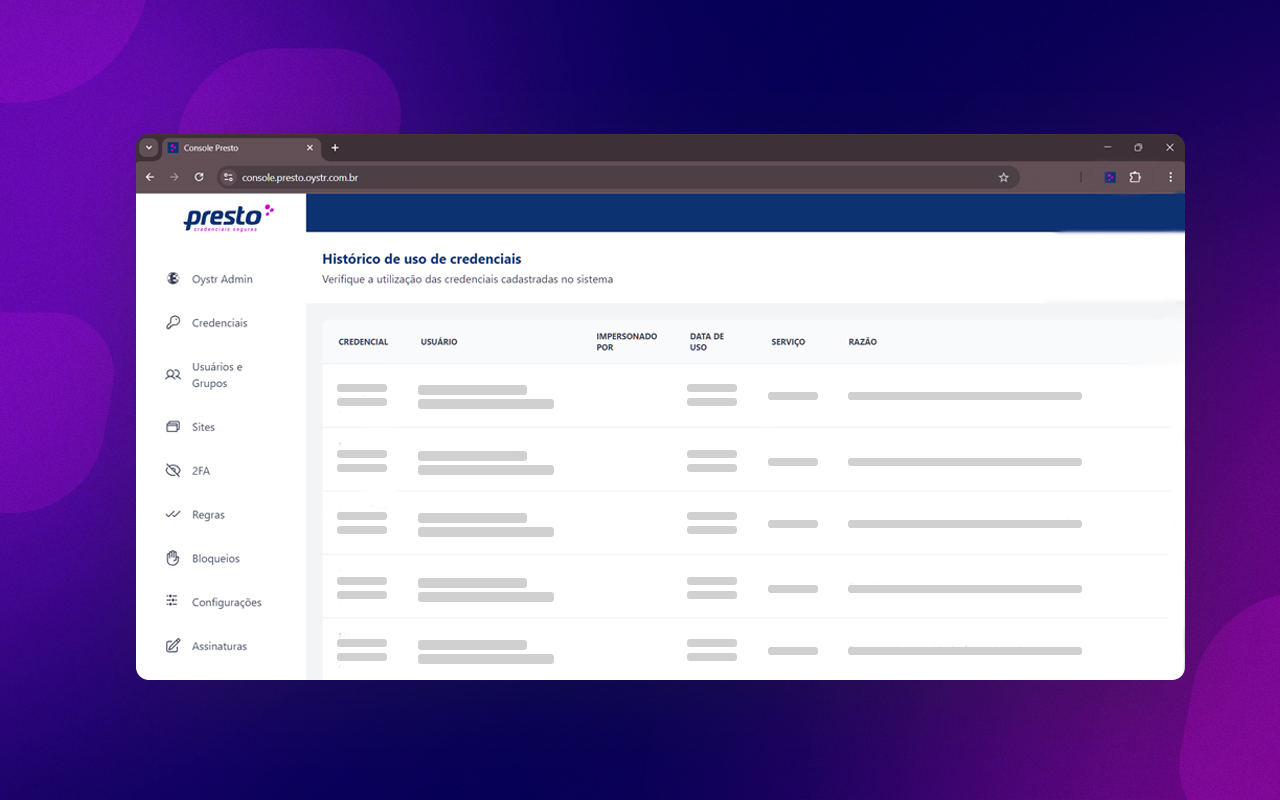Open the tab search dropdown arrow
The height and width of the screenshot is (800, 1280).
click(x=149, y=148)
